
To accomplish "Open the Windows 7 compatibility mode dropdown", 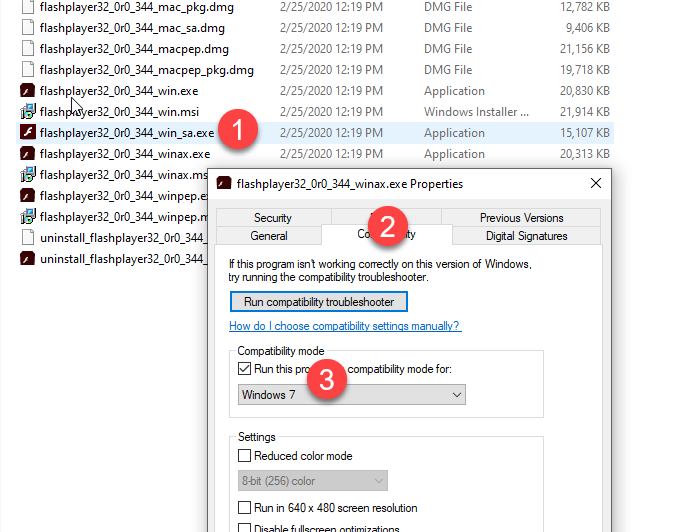I will point(352,395).
